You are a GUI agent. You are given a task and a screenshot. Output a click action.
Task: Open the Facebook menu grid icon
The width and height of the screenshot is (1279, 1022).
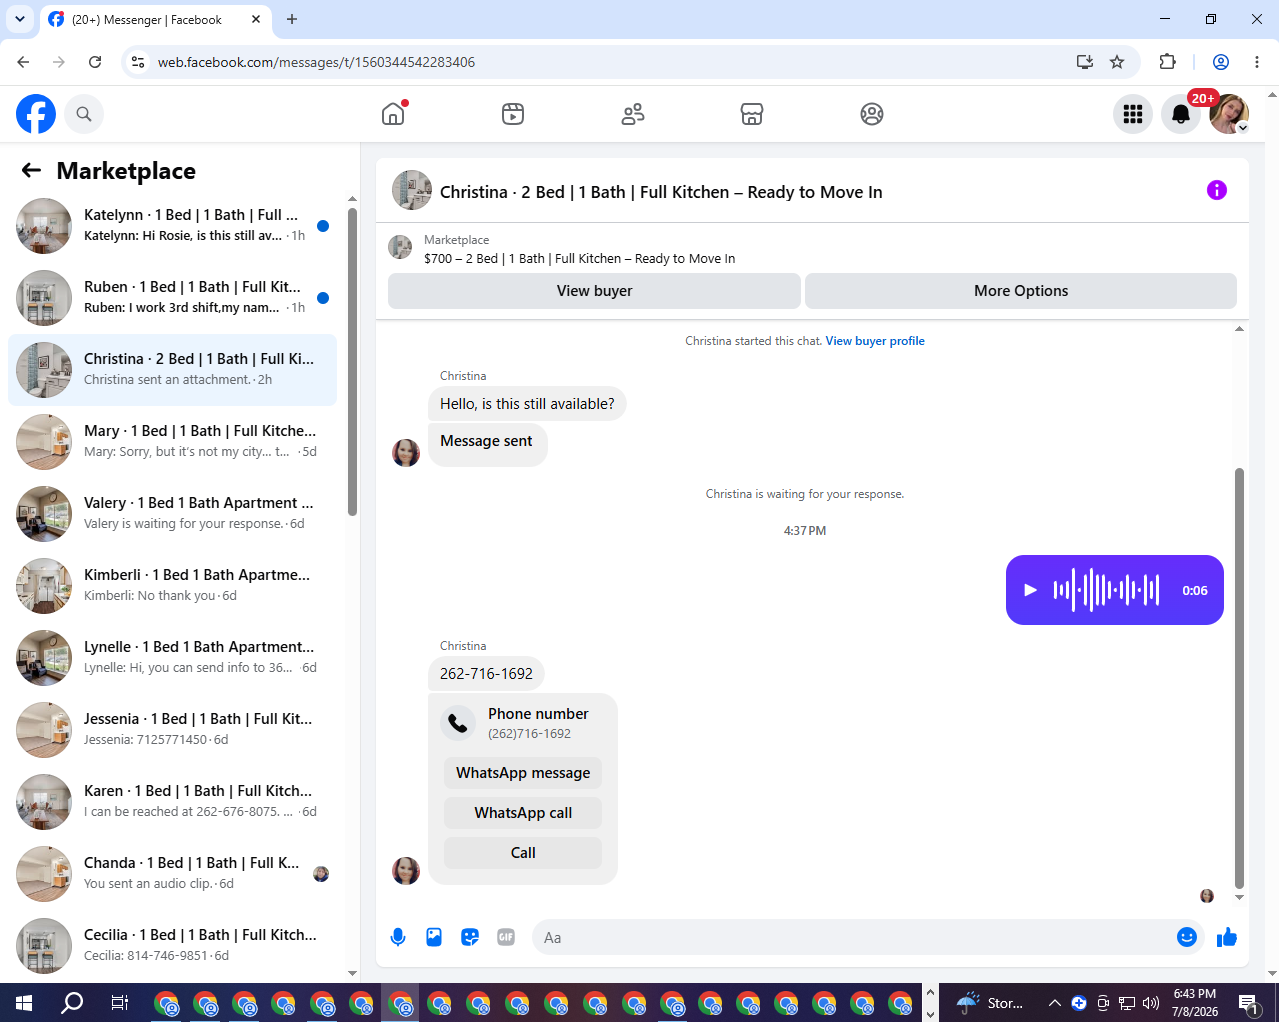1133,114
